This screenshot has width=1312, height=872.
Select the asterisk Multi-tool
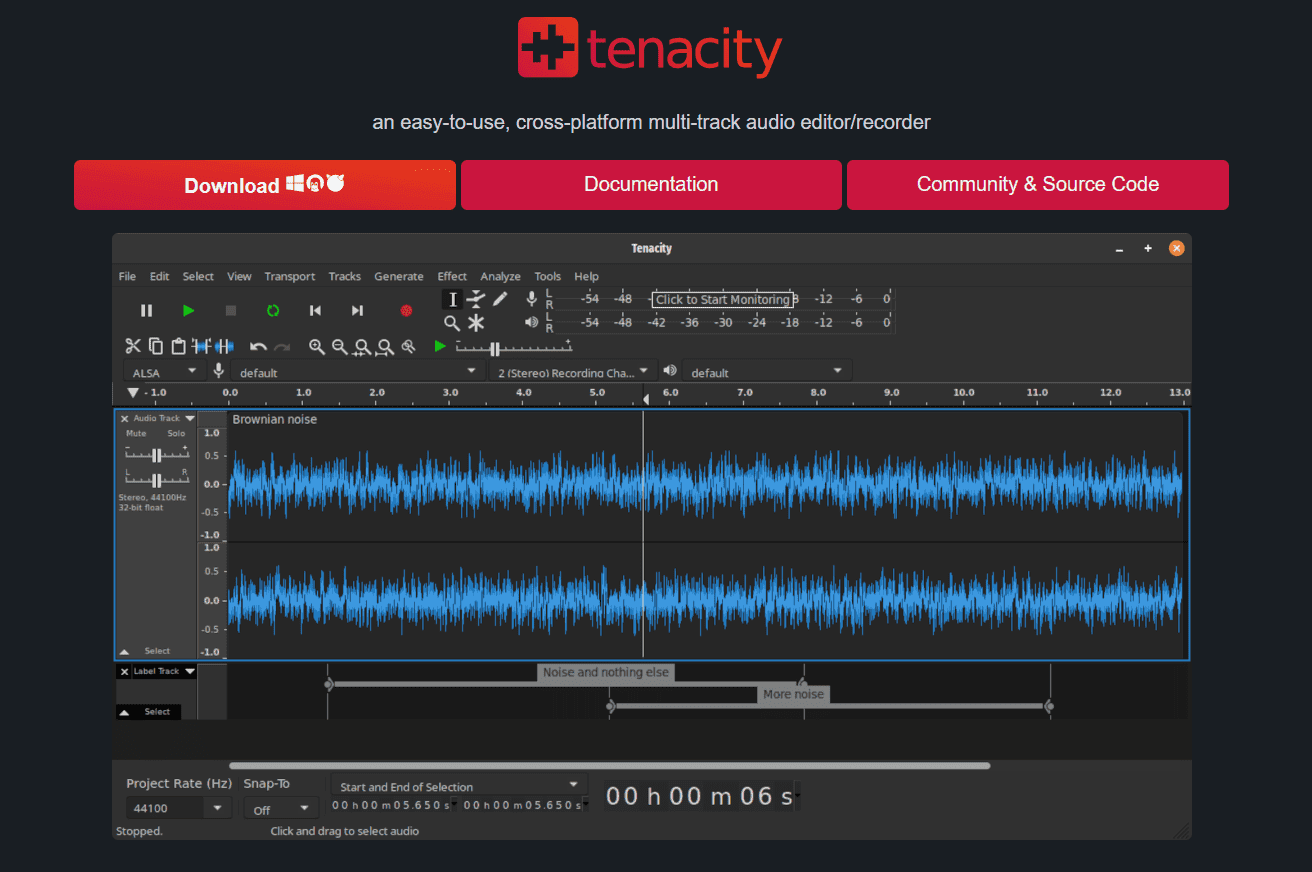click(476, 323)
